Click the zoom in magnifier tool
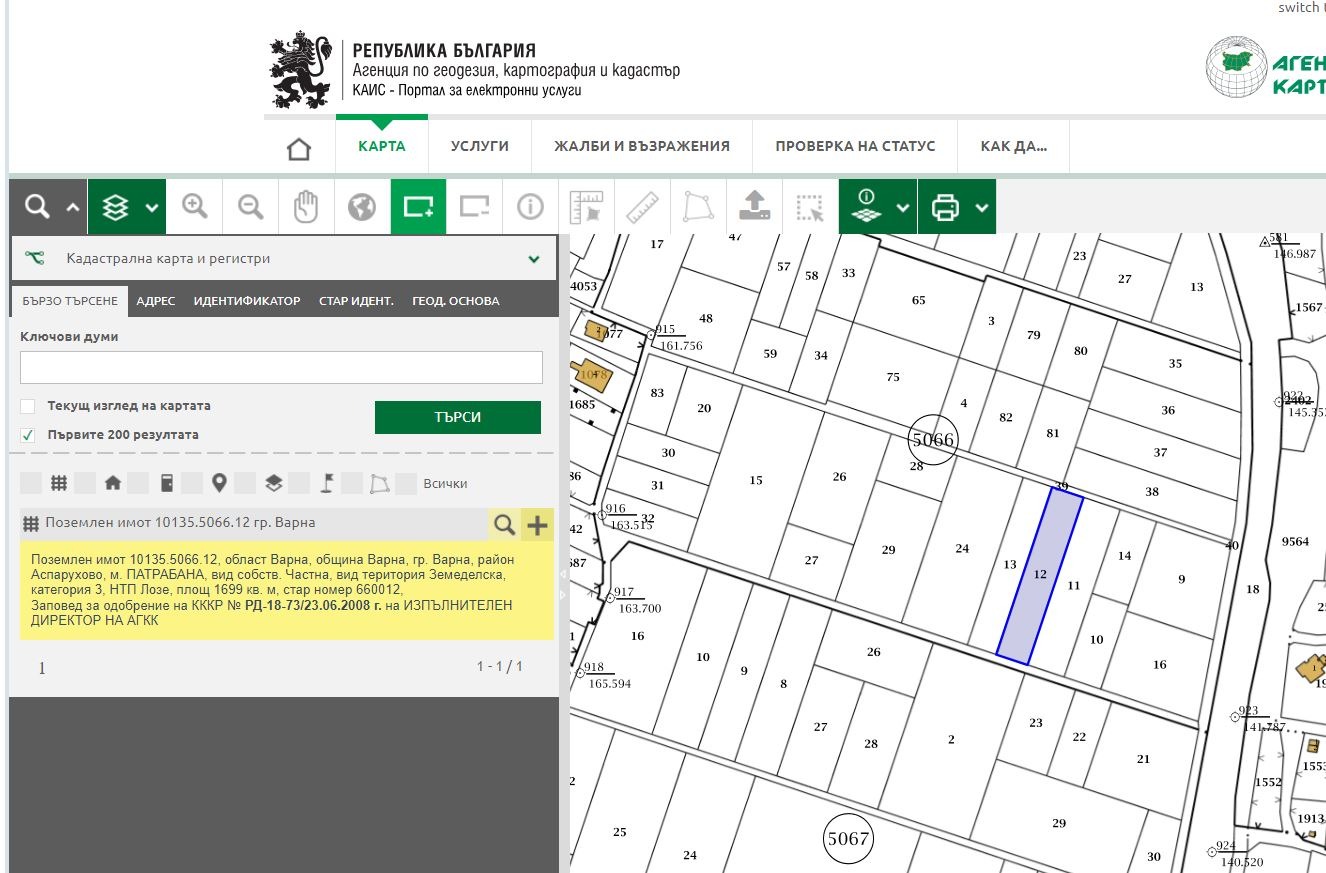Image resolution: width=1326 pixels, height=873 pixels. pyautogui.click(x=194, y=207)
